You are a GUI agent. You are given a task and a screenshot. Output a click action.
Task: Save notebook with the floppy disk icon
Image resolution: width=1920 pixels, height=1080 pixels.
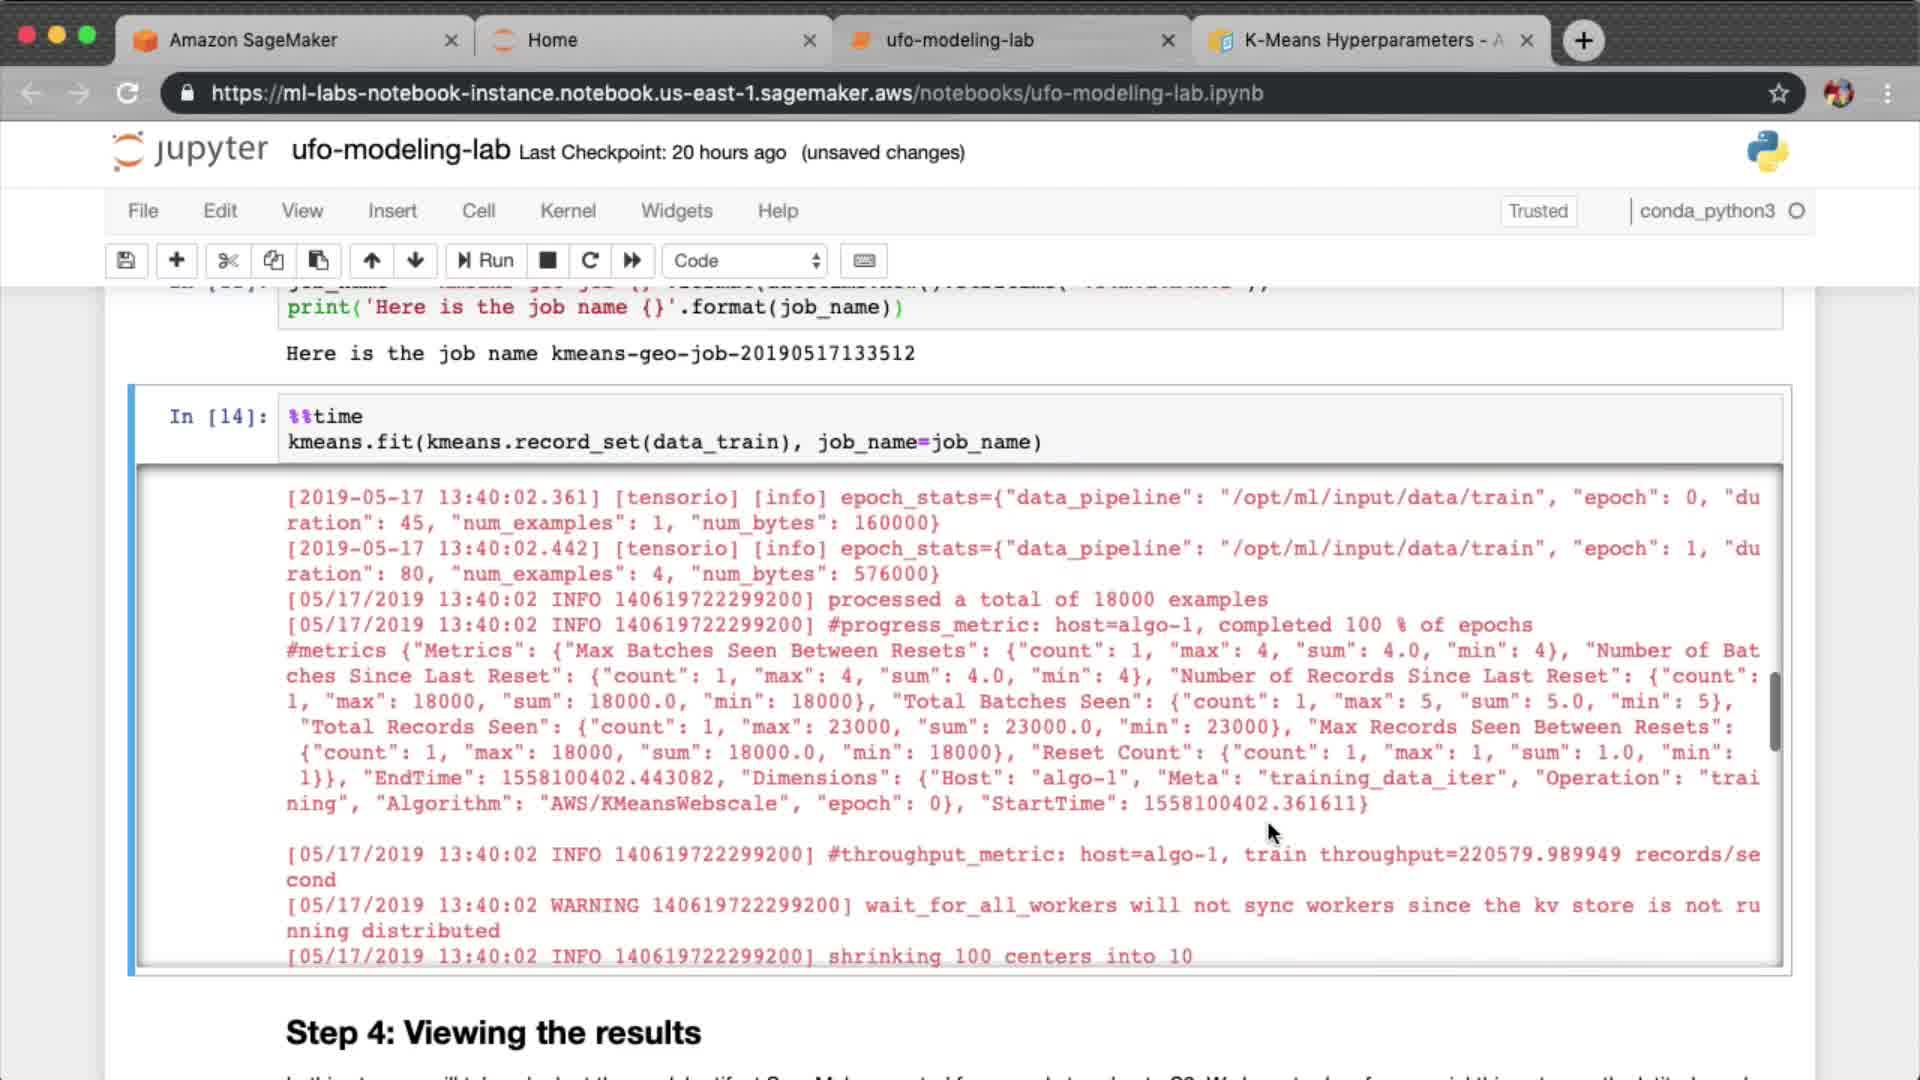pos(126,261)
